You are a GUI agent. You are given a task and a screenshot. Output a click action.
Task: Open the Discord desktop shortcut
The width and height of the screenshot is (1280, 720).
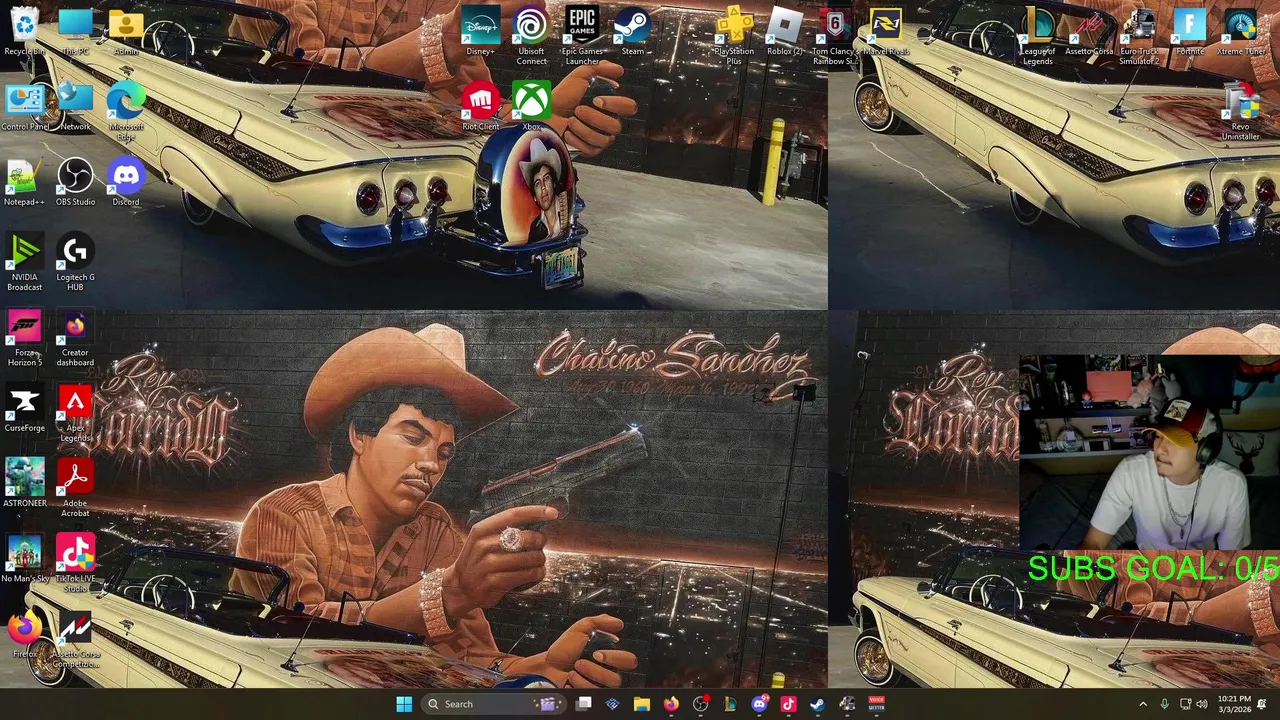(x=126, y=183)
